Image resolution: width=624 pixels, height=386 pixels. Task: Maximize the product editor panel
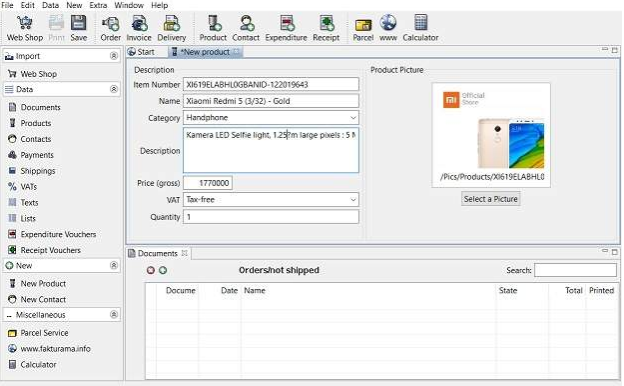(615, 51)
